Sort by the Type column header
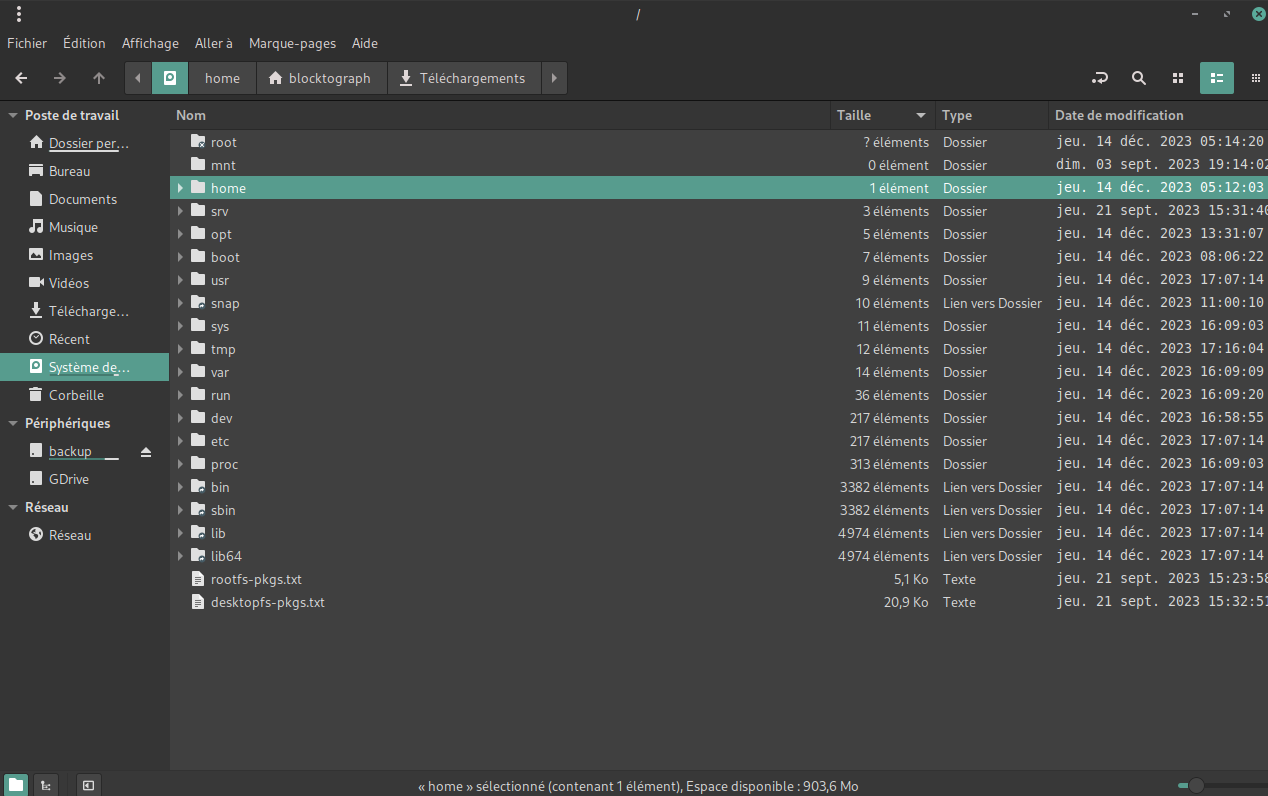The image size is (1268, 796). [x=991, y=115]
